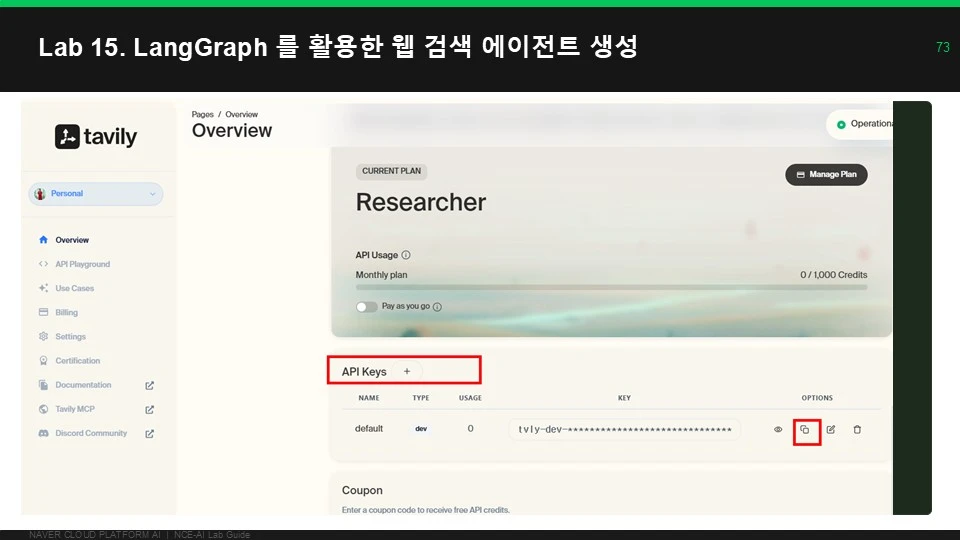Open the Discord Community link
The width and height of the screenshot is (960, 540).
coord(91,433)
